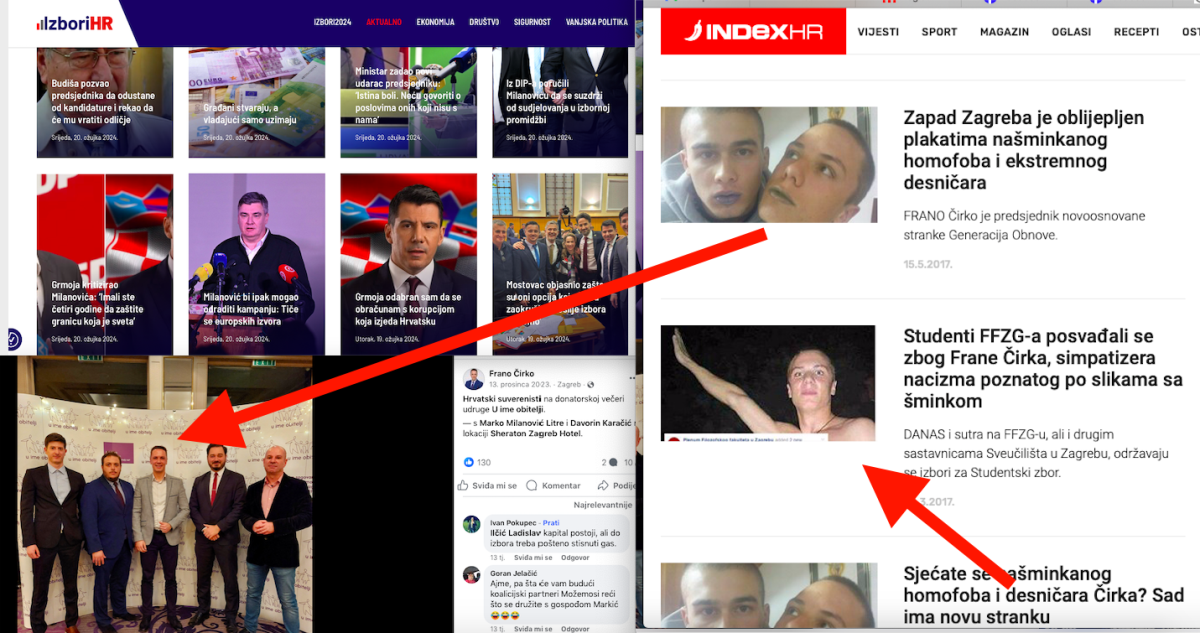Image resolution: width=1200 pixels, height=633 pixels.
Task: Open the 'Ministar zadao novi udarac' article card
Action: point(408,102)
